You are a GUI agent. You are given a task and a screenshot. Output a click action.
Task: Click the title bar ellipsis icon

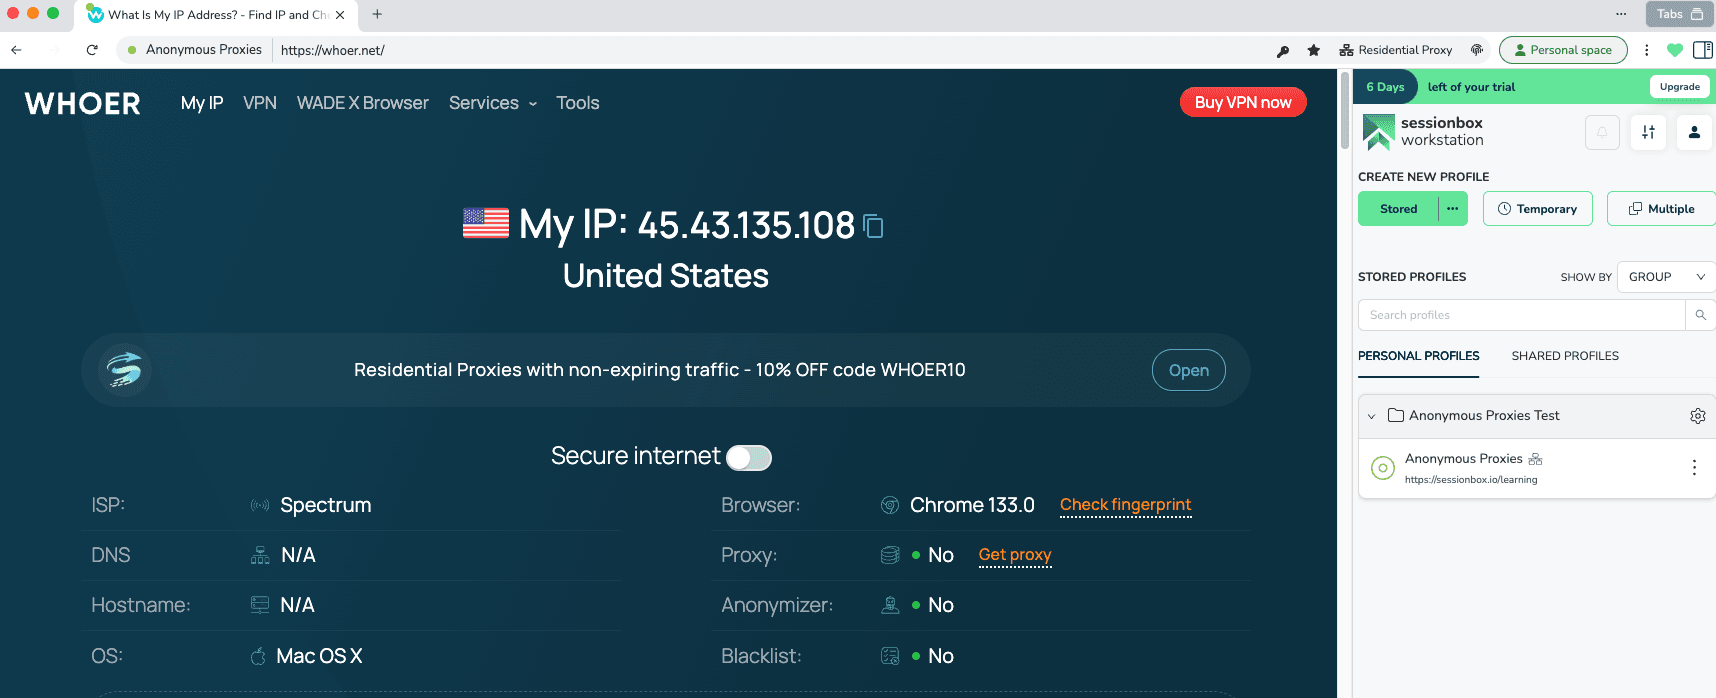(1621, 14)
